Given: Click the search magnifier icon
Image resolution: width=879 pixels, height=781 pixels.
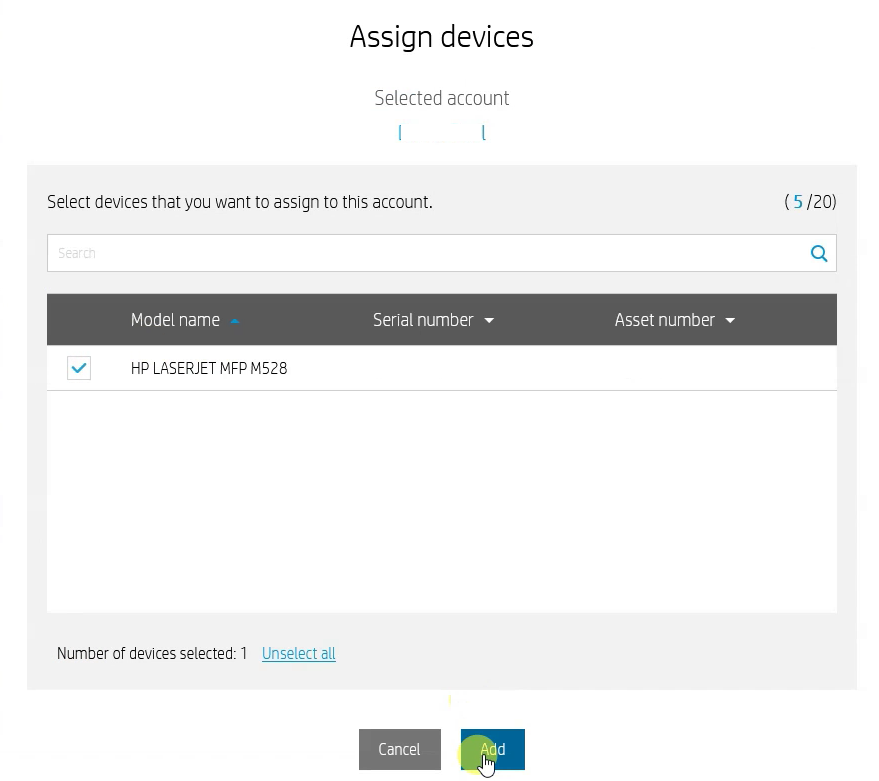Looking at the screenshot, I should coord(818,253).
